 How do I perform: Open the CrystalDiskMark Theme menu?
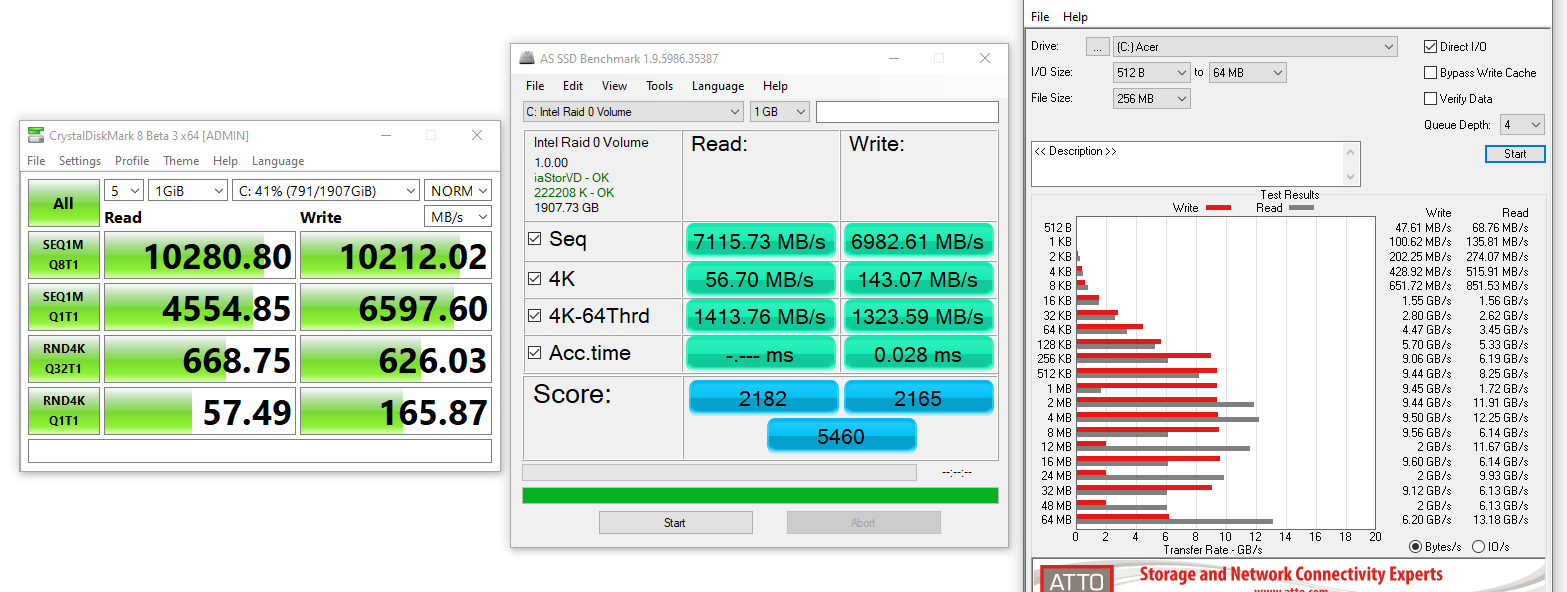tap(181, 161)
